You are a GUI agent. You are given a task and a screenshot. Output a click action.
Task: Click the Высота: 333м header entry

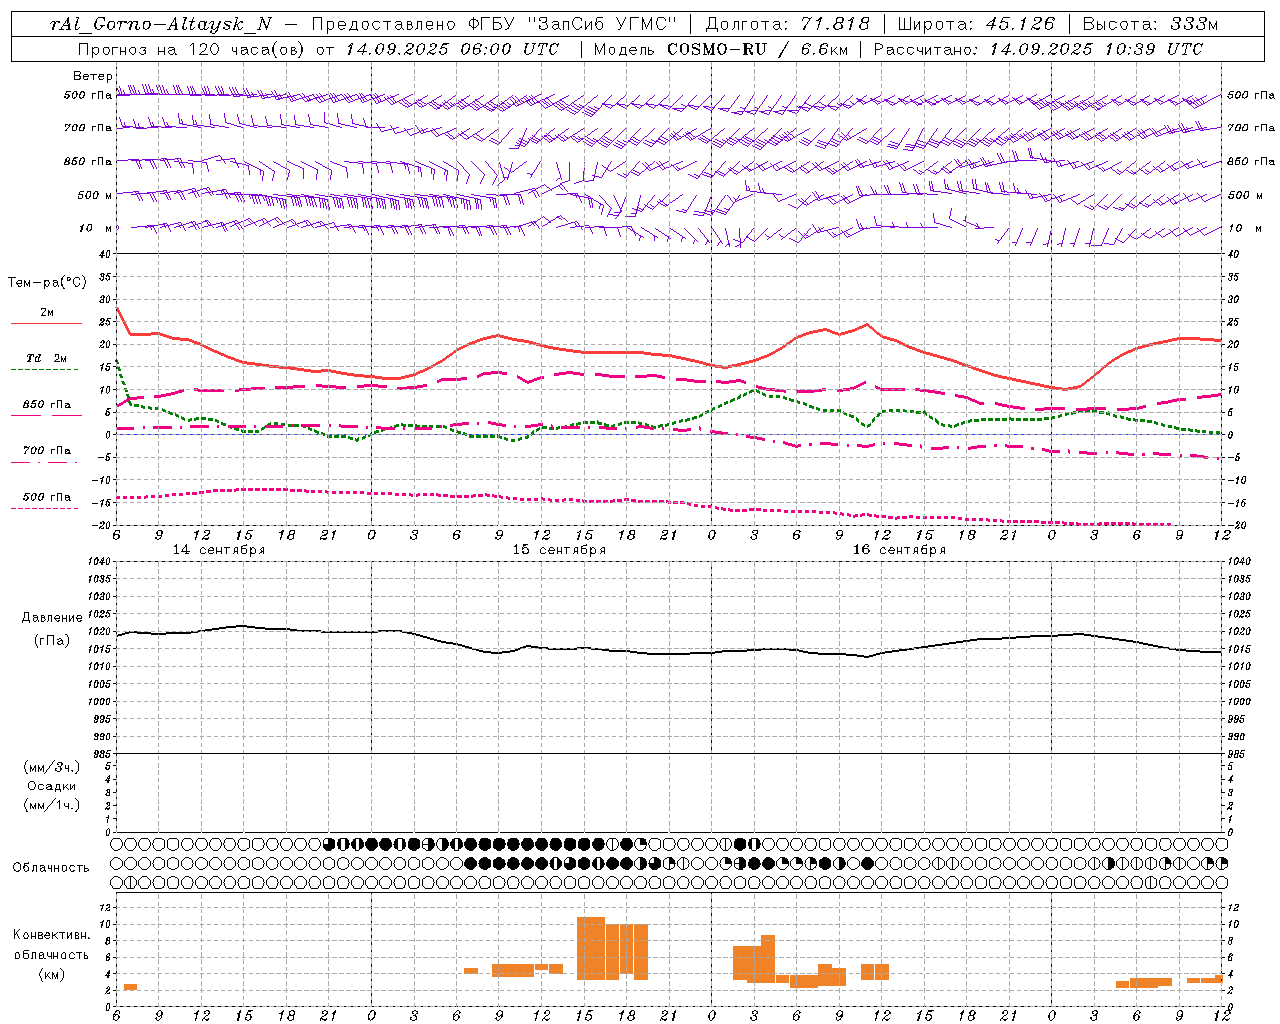(x=1150, y=24)
